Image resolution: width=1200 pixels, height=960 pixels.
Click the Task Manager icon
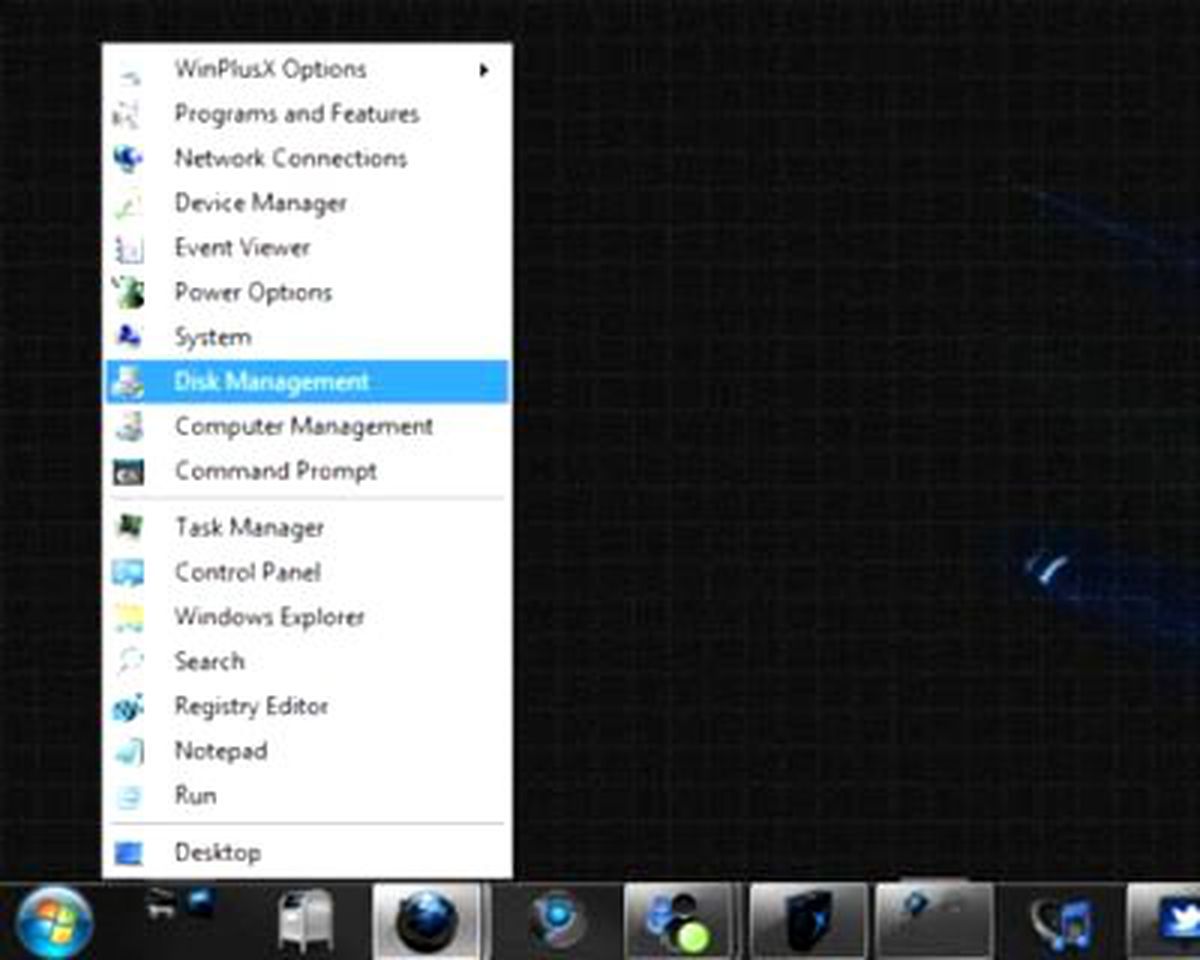click(128, 527)
